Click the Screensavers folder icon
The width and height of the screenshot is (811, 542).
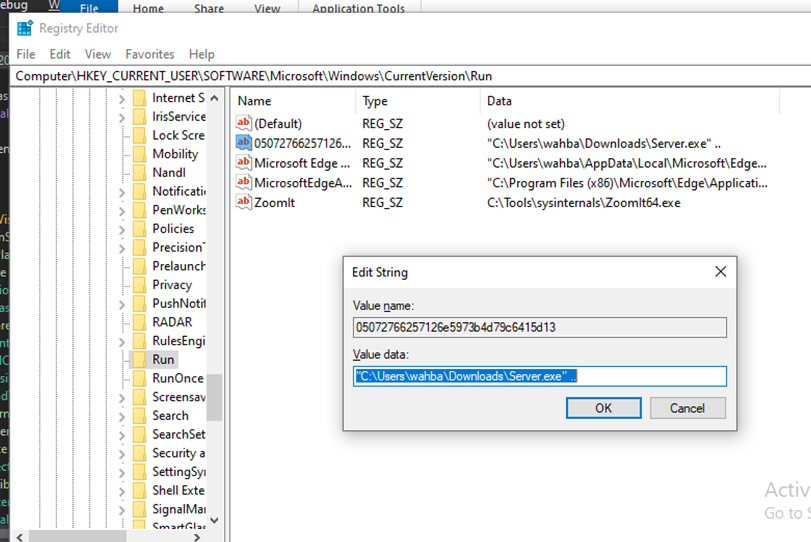(x=139, y=397)
